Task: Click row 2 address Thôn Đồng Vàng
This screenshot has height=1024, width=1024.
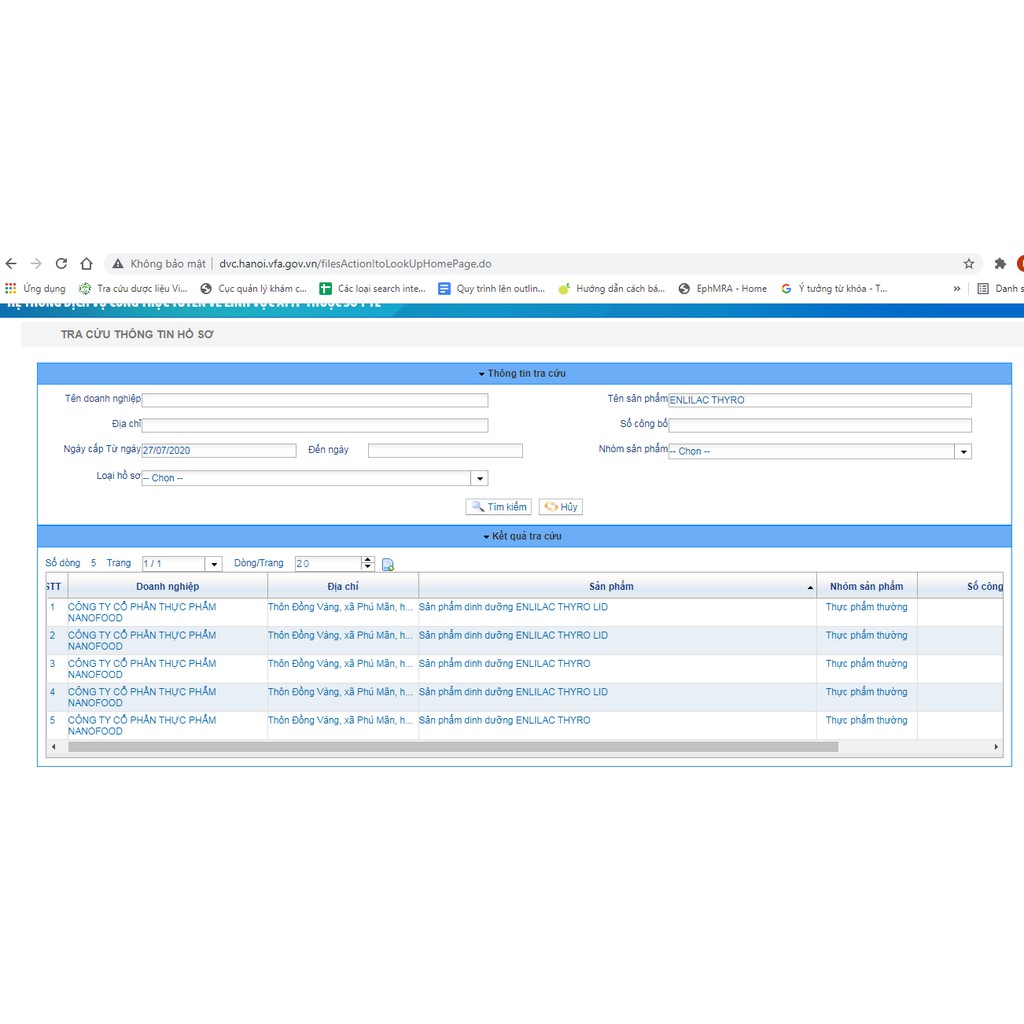Action: click(x=340, y=635)
